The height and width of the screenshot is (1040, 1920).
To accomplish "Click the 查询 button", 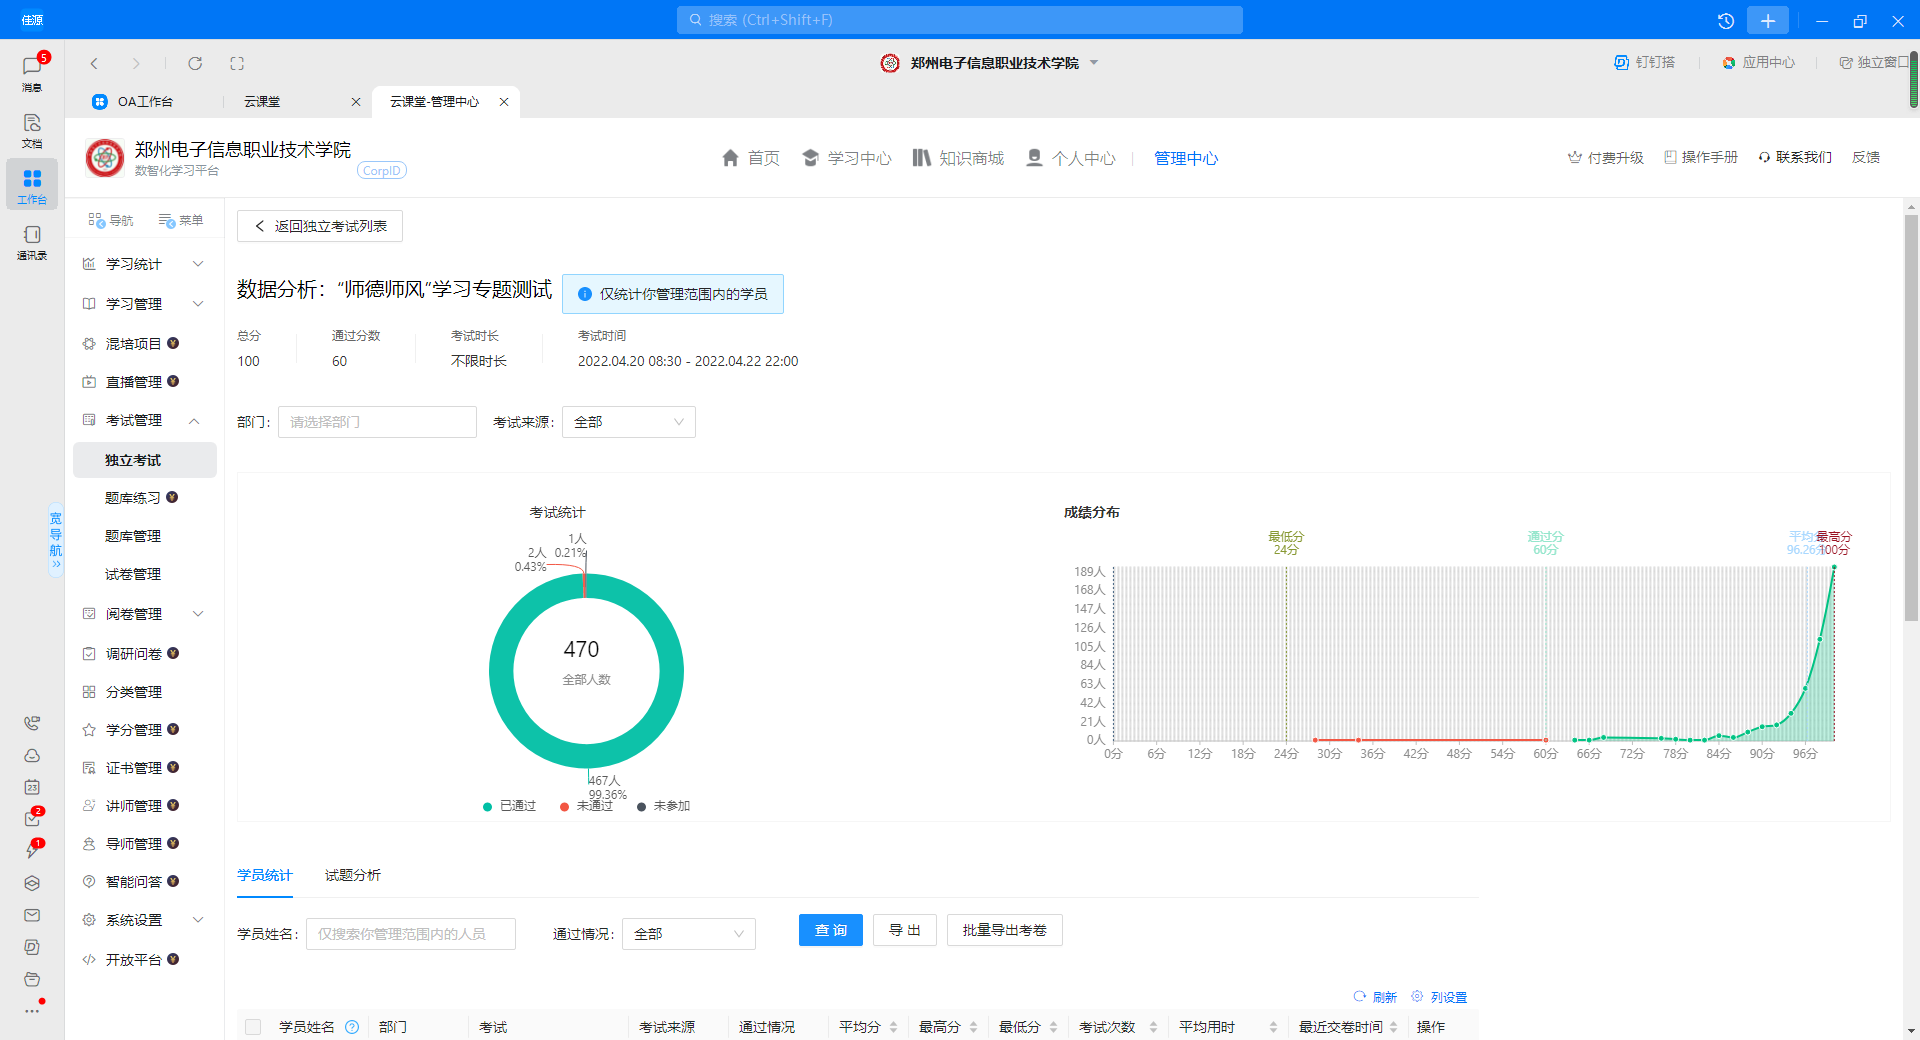I will tap(831, 930).
